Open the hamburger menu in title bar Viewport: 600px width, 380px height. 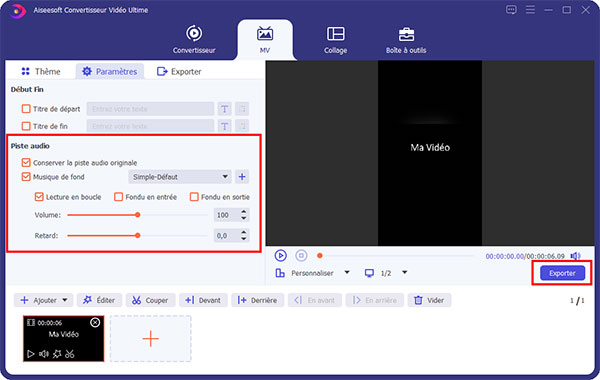(530, 10)
